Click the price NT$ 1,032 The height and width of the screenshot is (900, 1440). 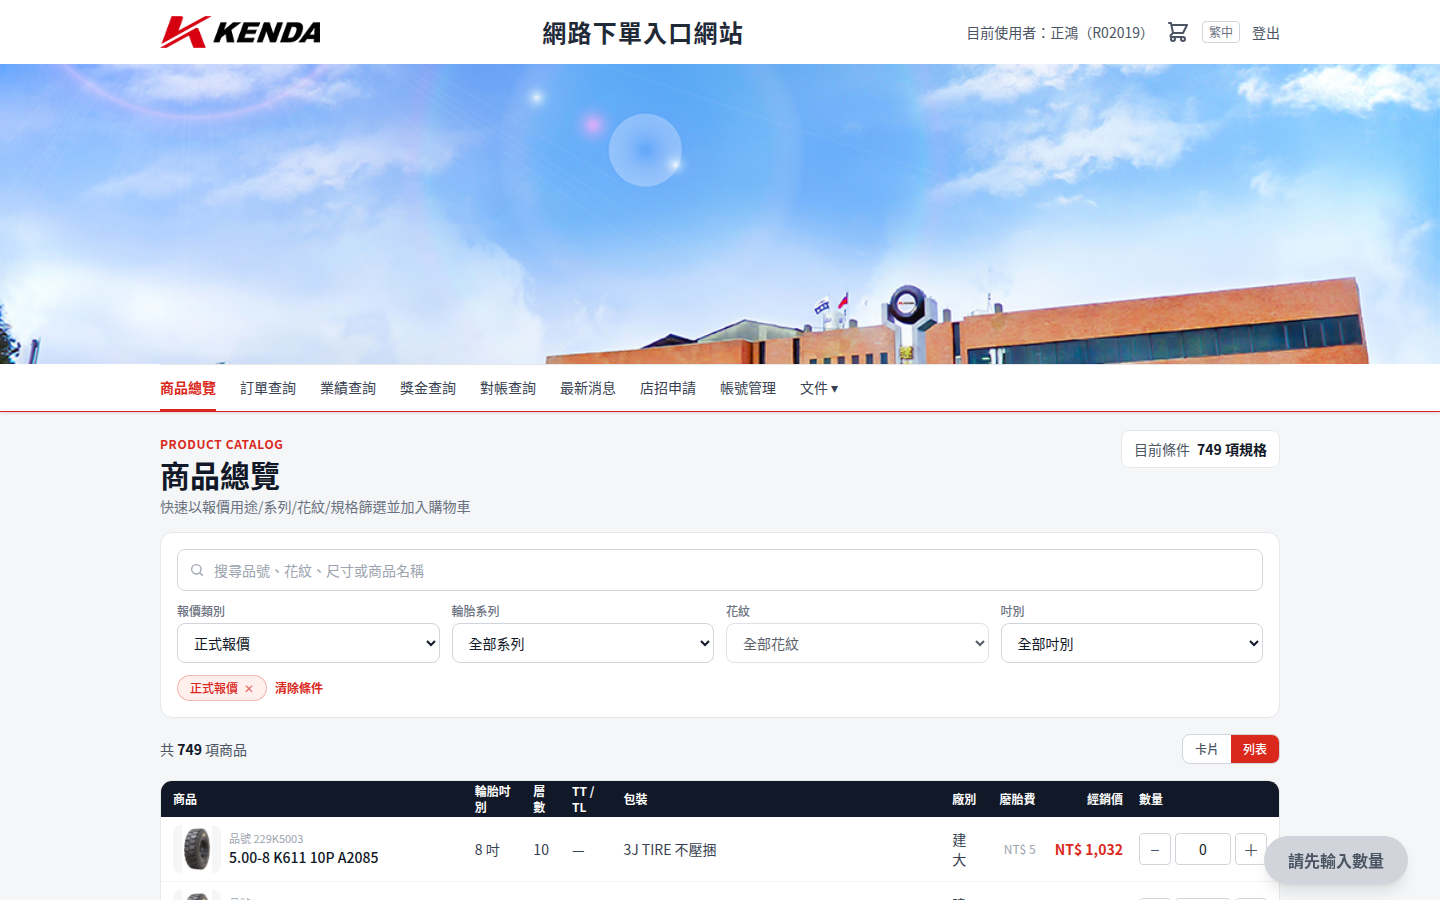tap(1089, 849)
